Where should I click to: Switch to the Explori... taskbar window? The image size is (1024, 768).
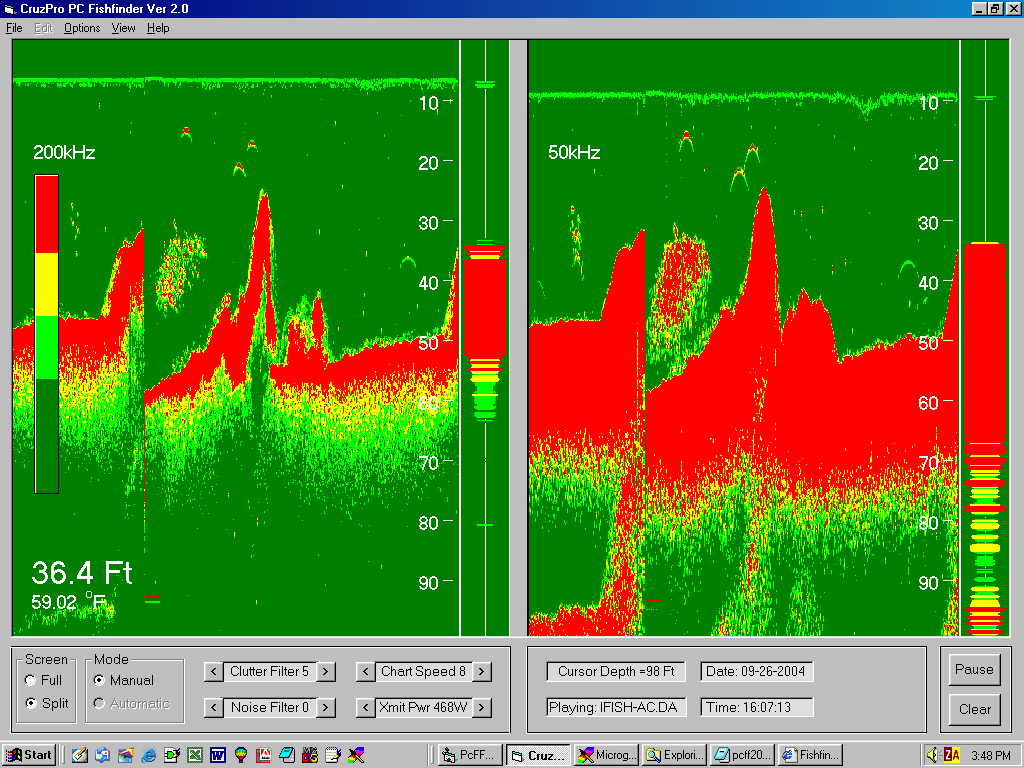(x=675, y=756)
